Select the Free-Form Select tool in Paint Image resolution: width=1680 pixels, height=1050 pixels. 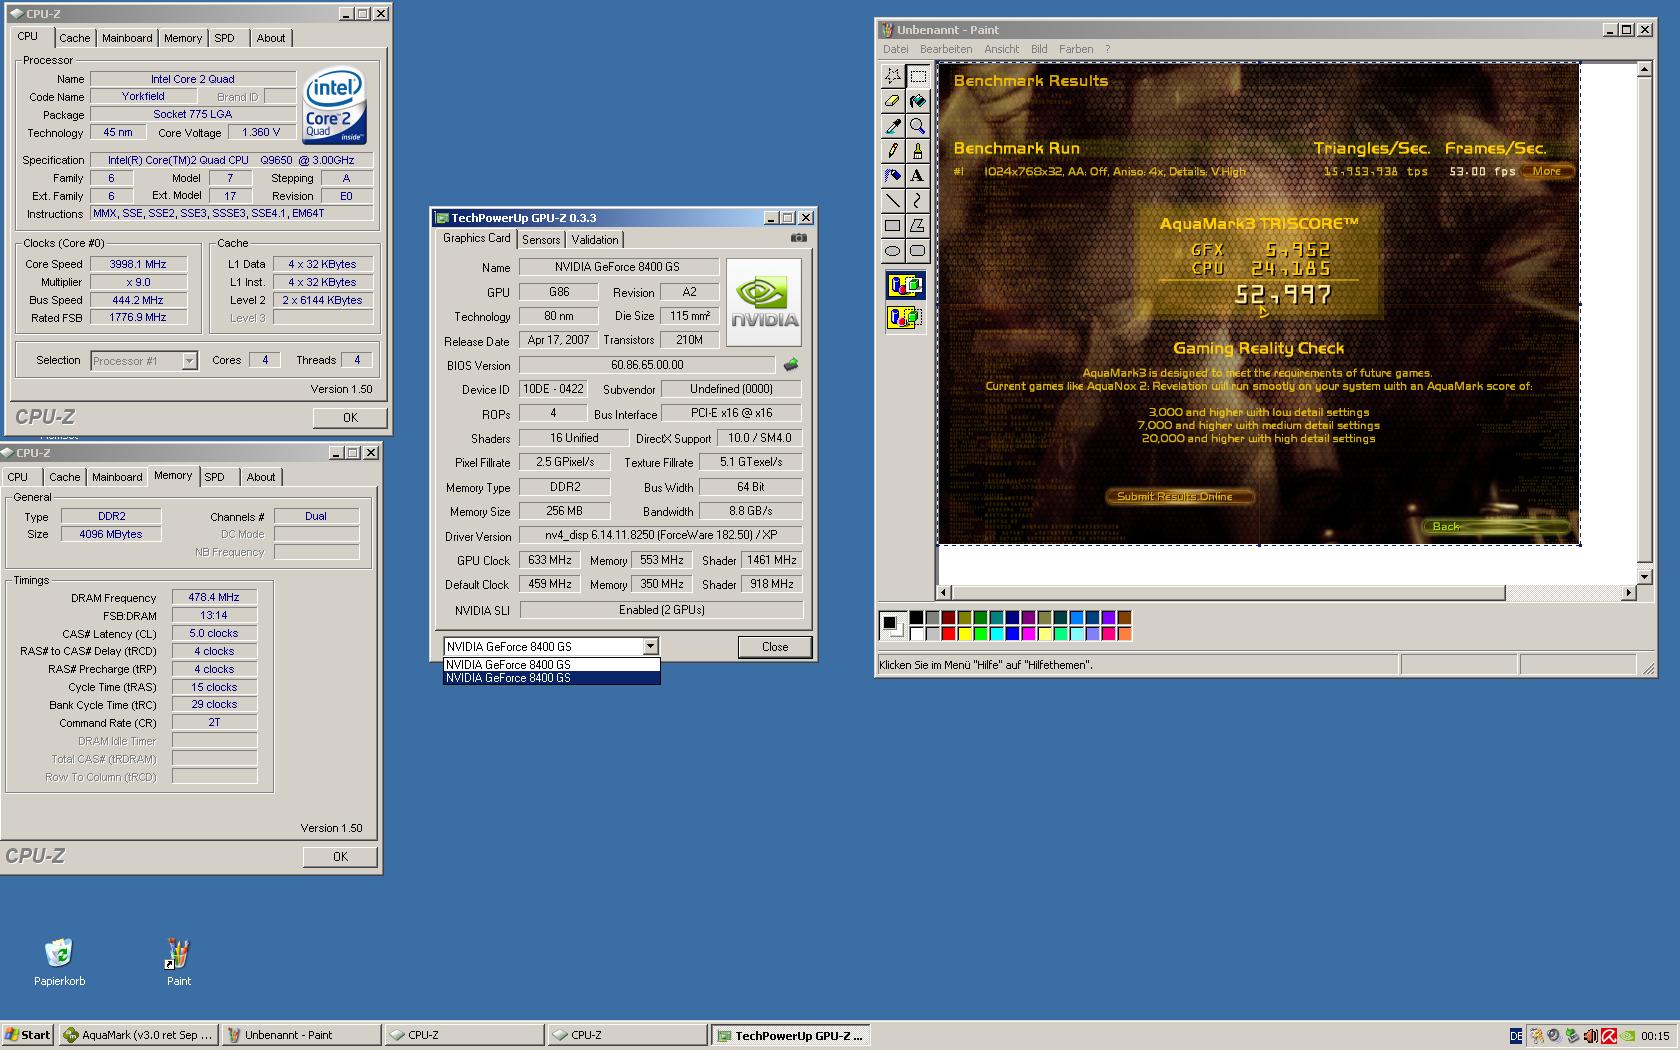(892, 76)
